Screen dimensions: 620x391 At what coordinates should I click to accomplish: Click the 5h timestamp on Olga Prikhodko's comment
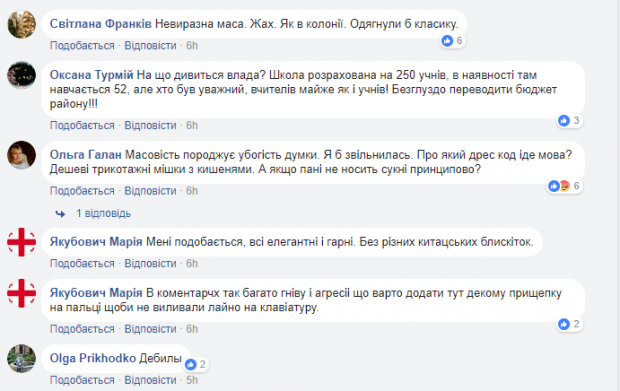click(192, 380)
